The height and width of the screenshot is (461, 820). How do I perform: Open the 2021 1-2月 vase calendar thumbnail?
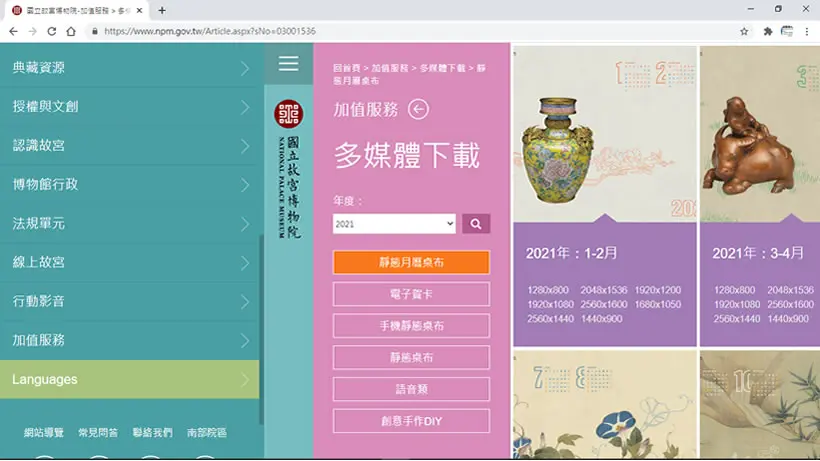pyautogui.click(x=605, y=134)
